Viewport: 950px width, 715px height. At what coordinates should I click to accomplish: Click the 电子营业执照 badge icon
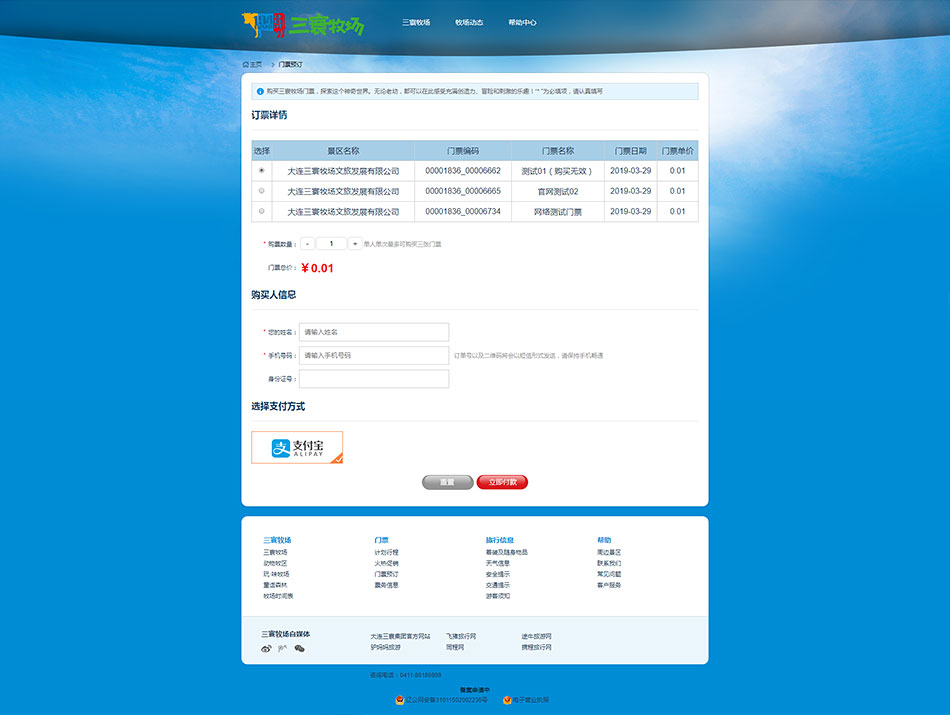[x=508, y=700]
